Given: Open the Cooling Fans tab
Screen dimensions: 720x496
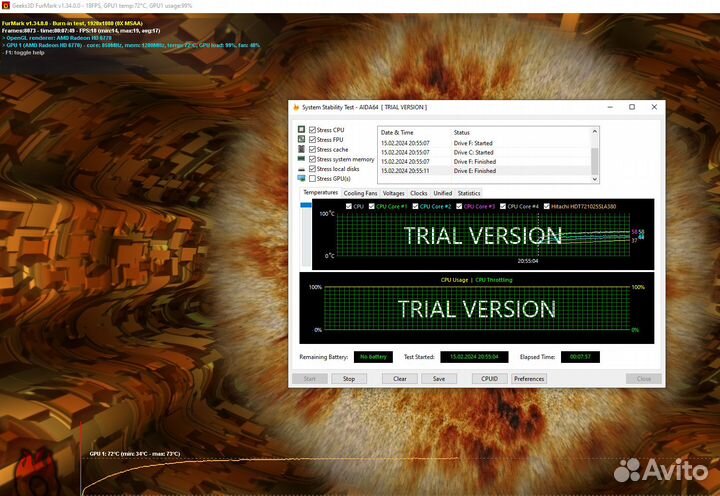Looking at the screenshot, I should pyautogui.click(x=360, y=193).
